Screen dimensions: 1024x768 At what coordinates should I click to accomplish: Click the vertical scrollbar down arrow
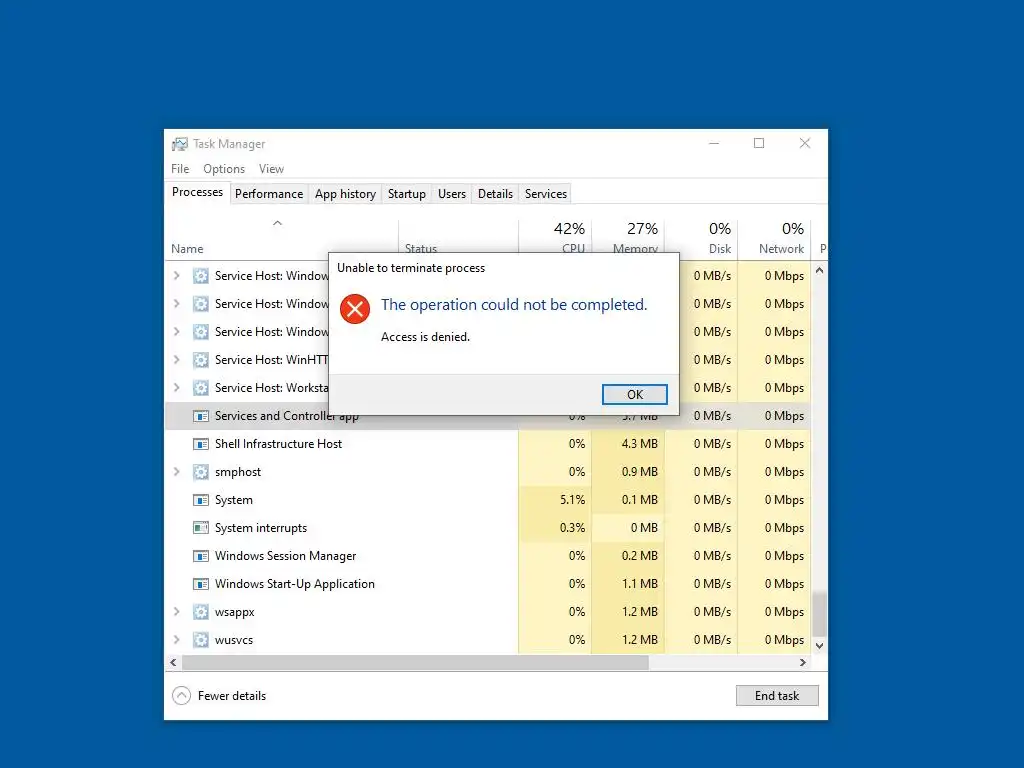[820, 645]
